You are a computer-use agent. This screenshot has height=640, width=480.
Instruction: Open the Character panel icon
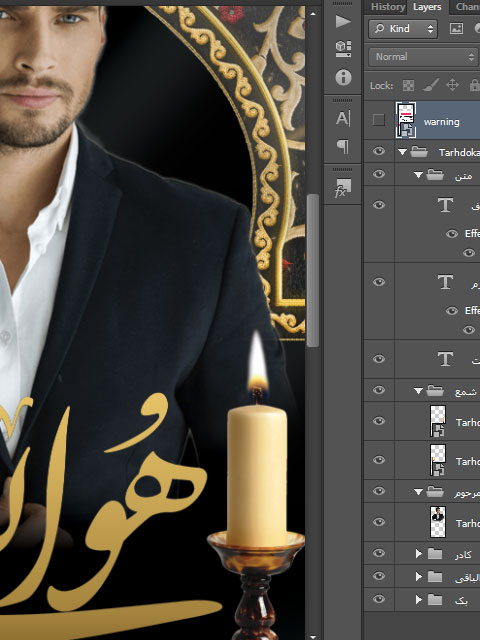(343, 119)
